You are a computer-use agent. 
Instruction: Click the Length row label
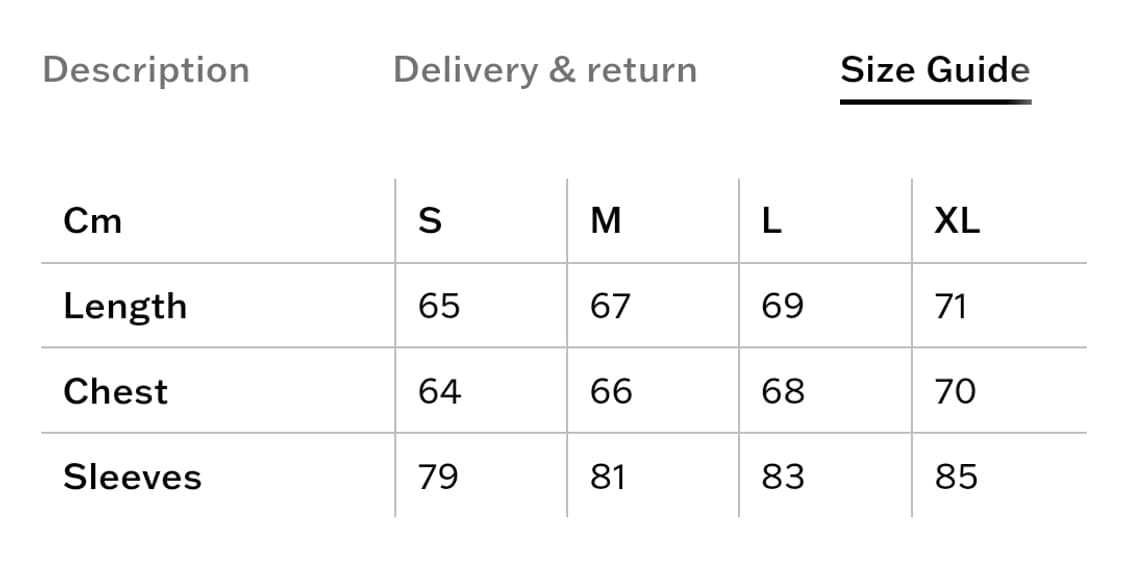pyautogui.click(x=125, y=306)
